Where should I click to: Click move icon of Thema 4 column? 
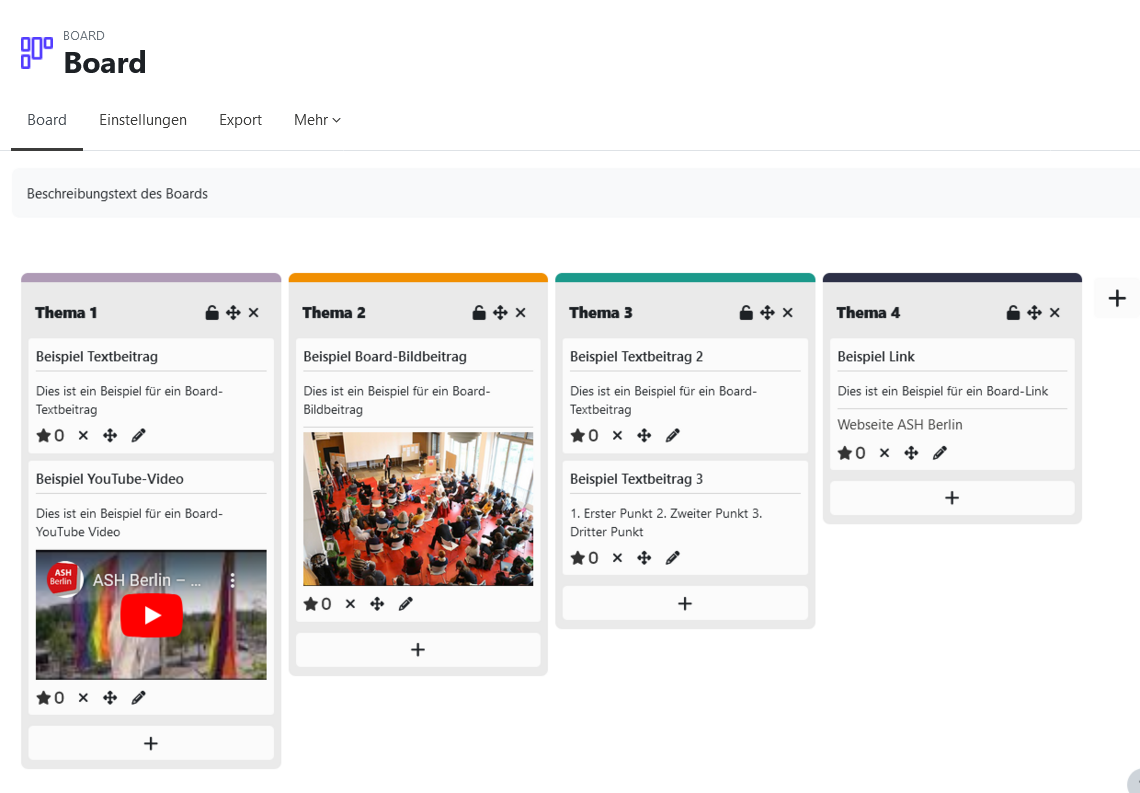(x=1035, y=313)
